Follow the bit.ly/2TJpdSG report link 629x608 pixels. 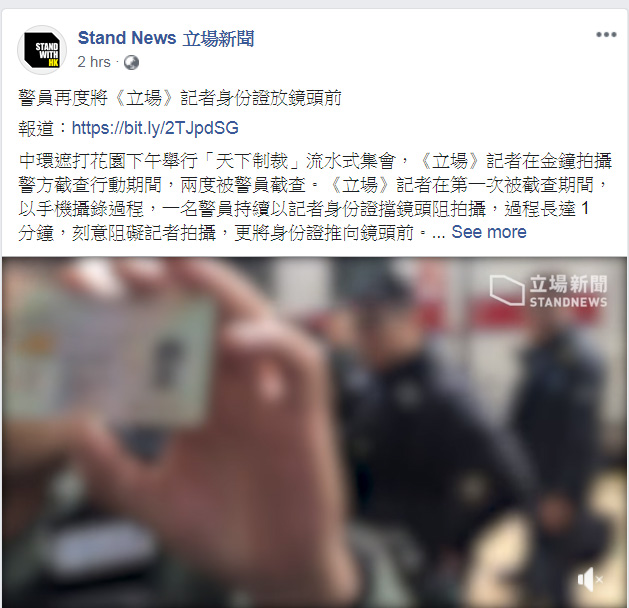click(x=155, y=128)
